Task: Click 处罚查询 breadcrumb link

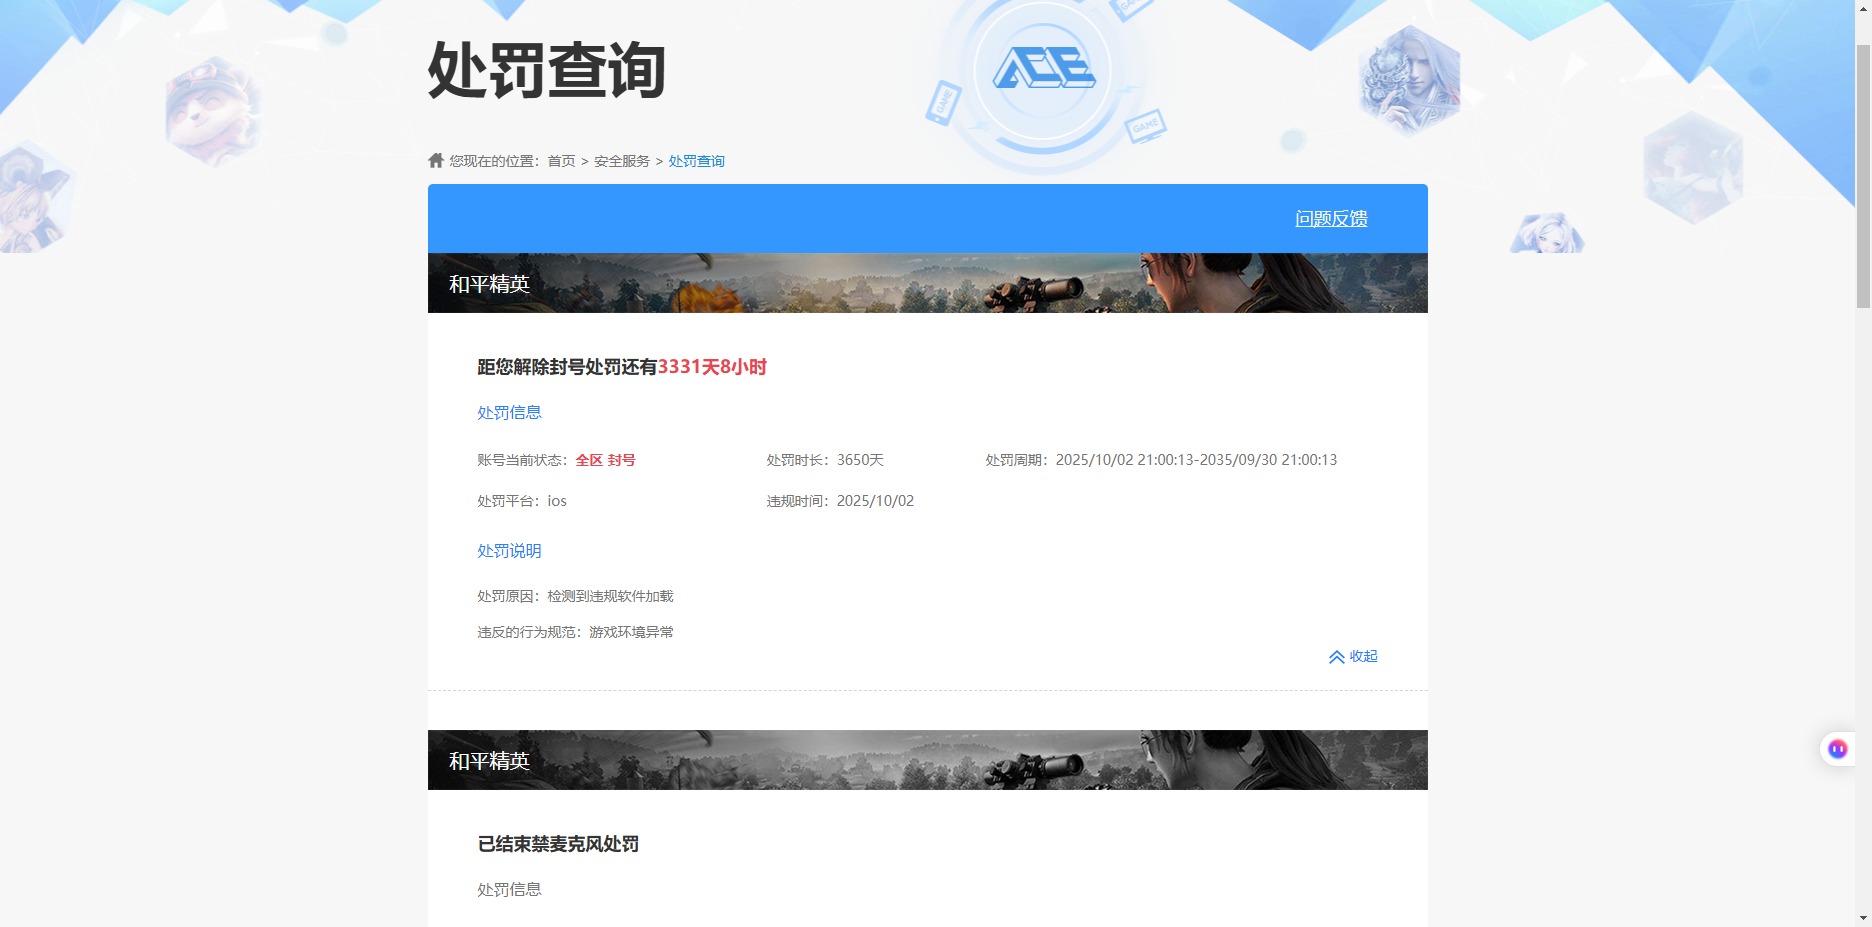Action: pos(697,161)
